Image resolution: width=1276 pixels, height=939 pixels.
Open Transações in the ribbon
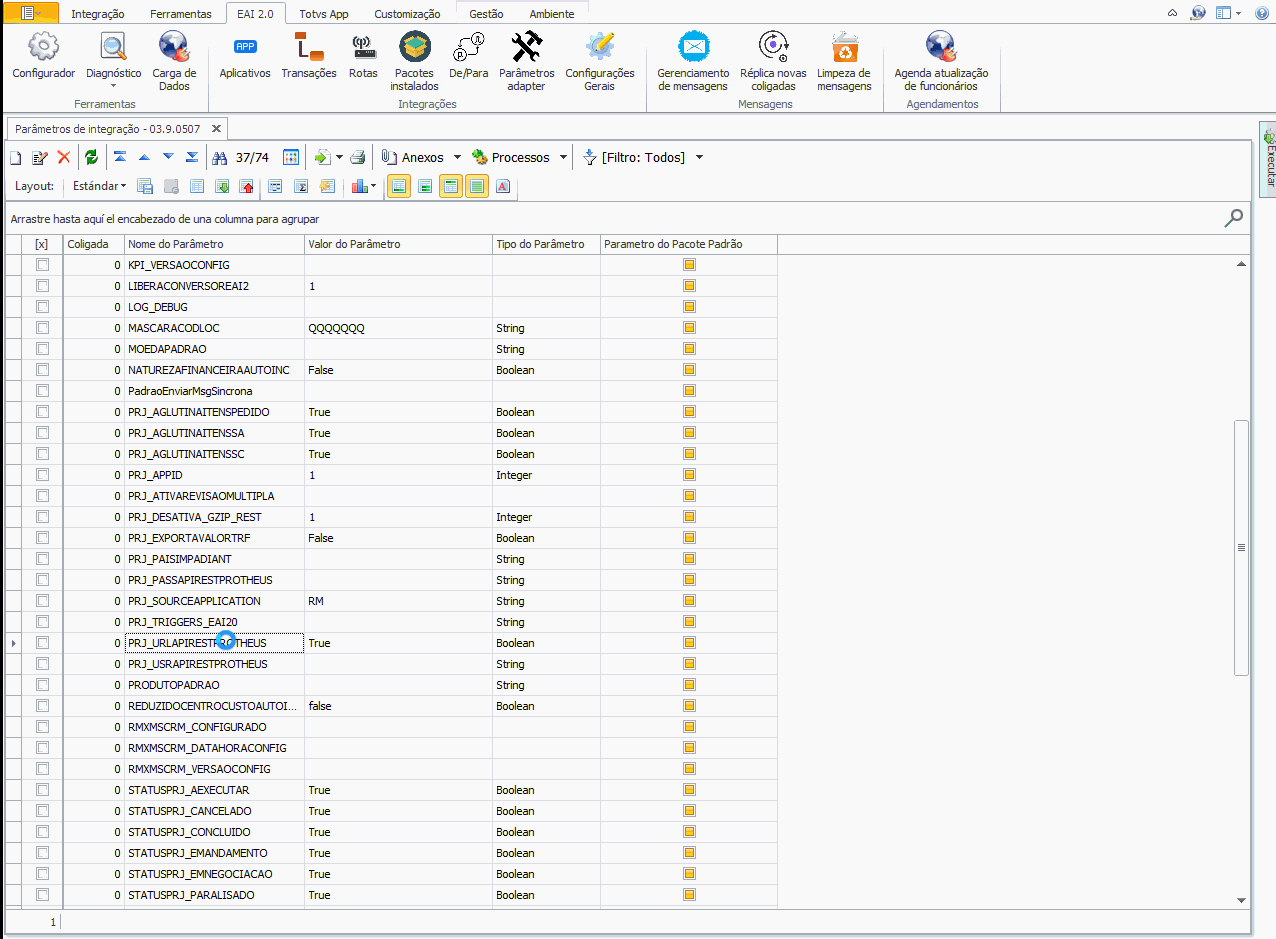tap(309, 55)
